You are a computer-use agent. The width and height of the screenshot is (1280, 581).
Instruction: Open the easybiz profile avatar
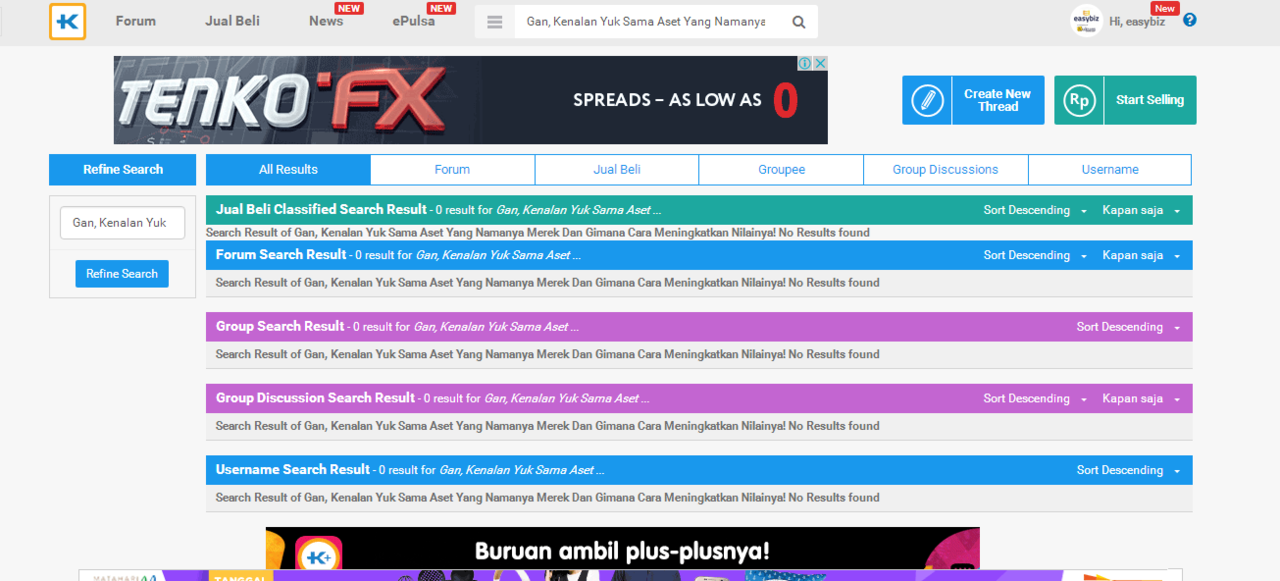pyautogui.click(x=1085, y=21)
